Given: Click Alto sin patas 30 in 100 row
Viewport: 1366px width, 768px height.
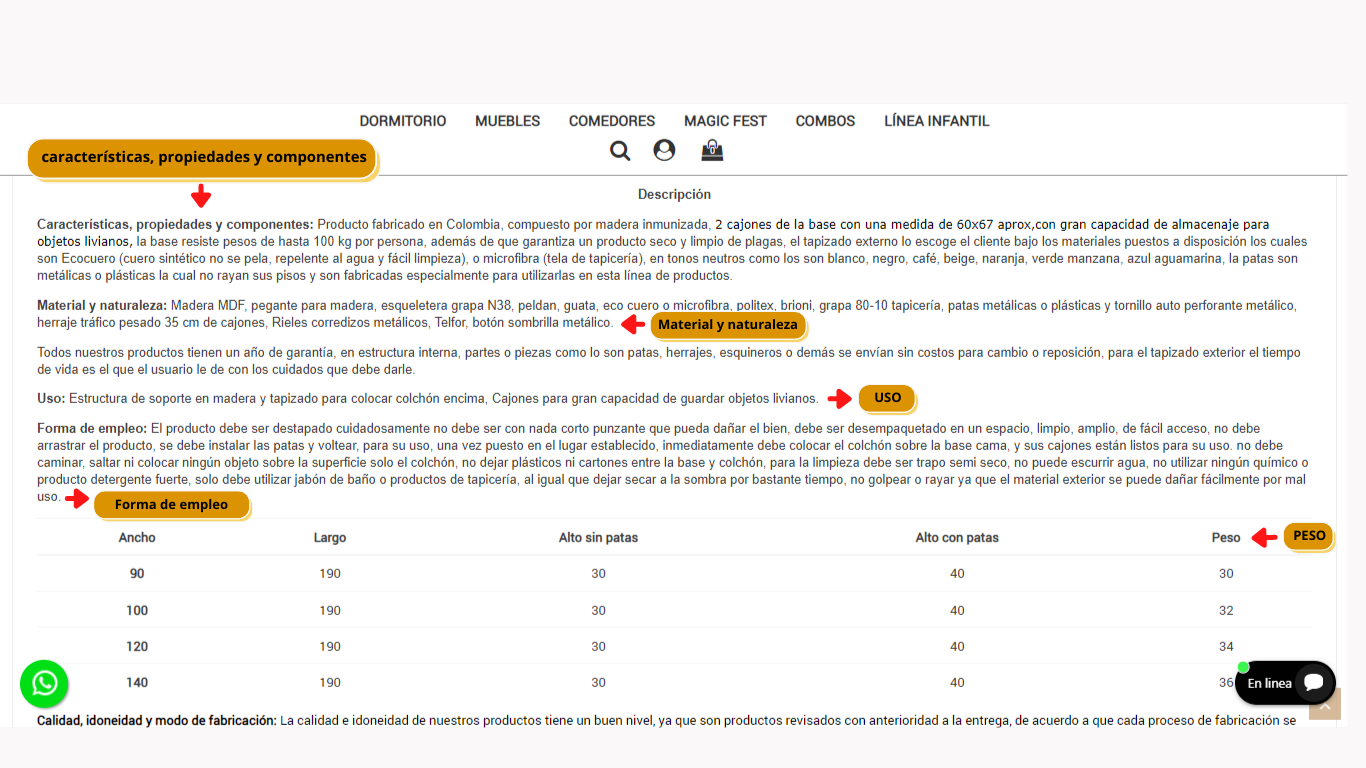Looking at the screenshot, I should (598, 610).
